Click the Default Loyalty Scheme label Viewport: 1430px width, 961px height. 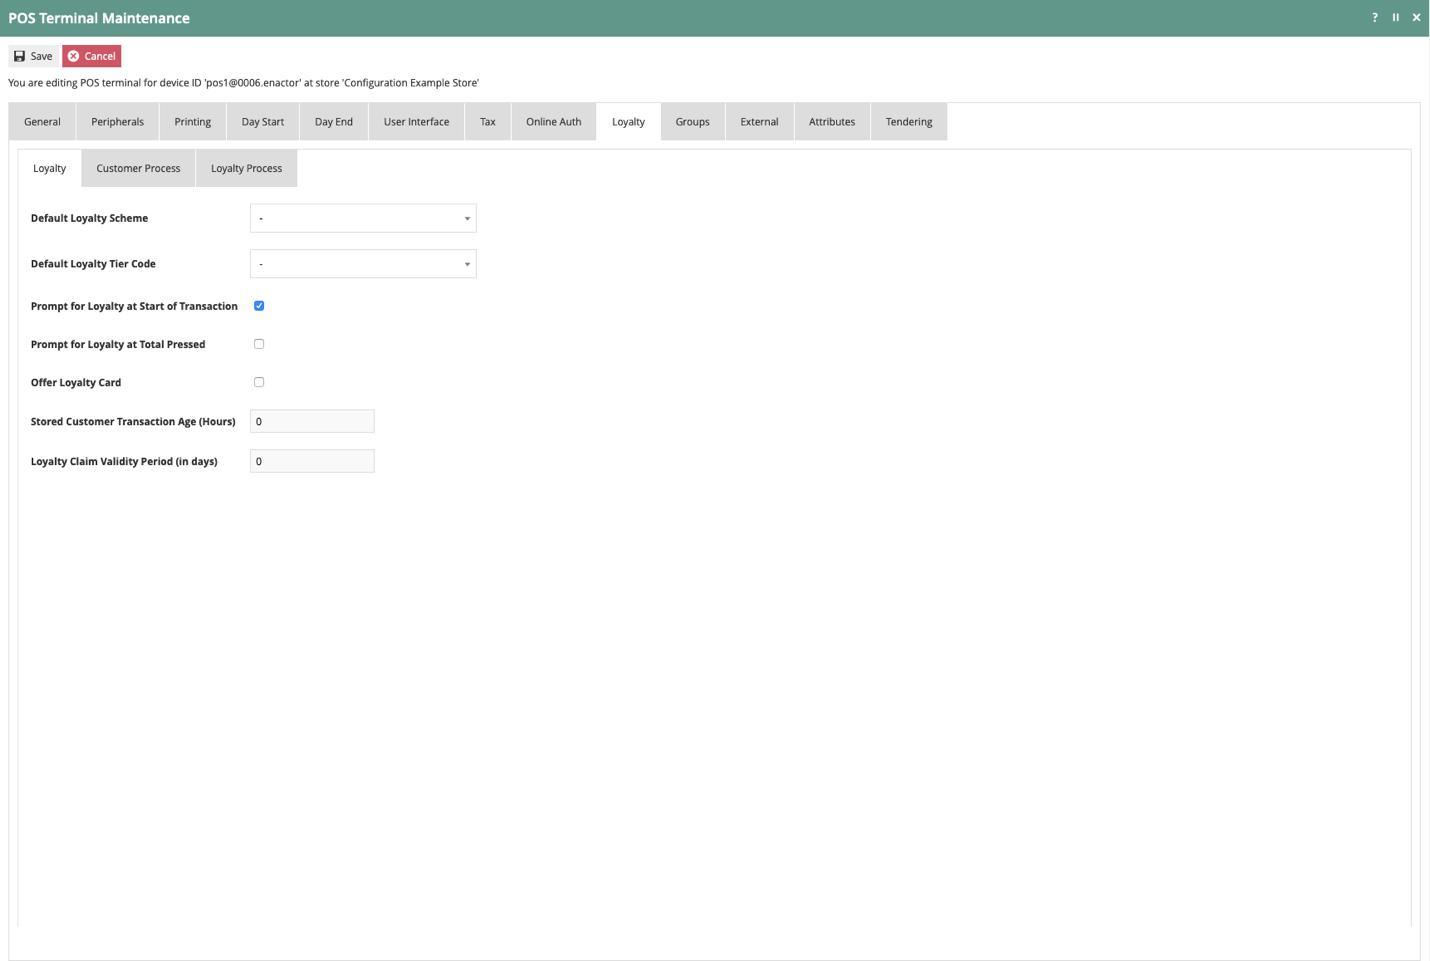[x=89, y=218]
